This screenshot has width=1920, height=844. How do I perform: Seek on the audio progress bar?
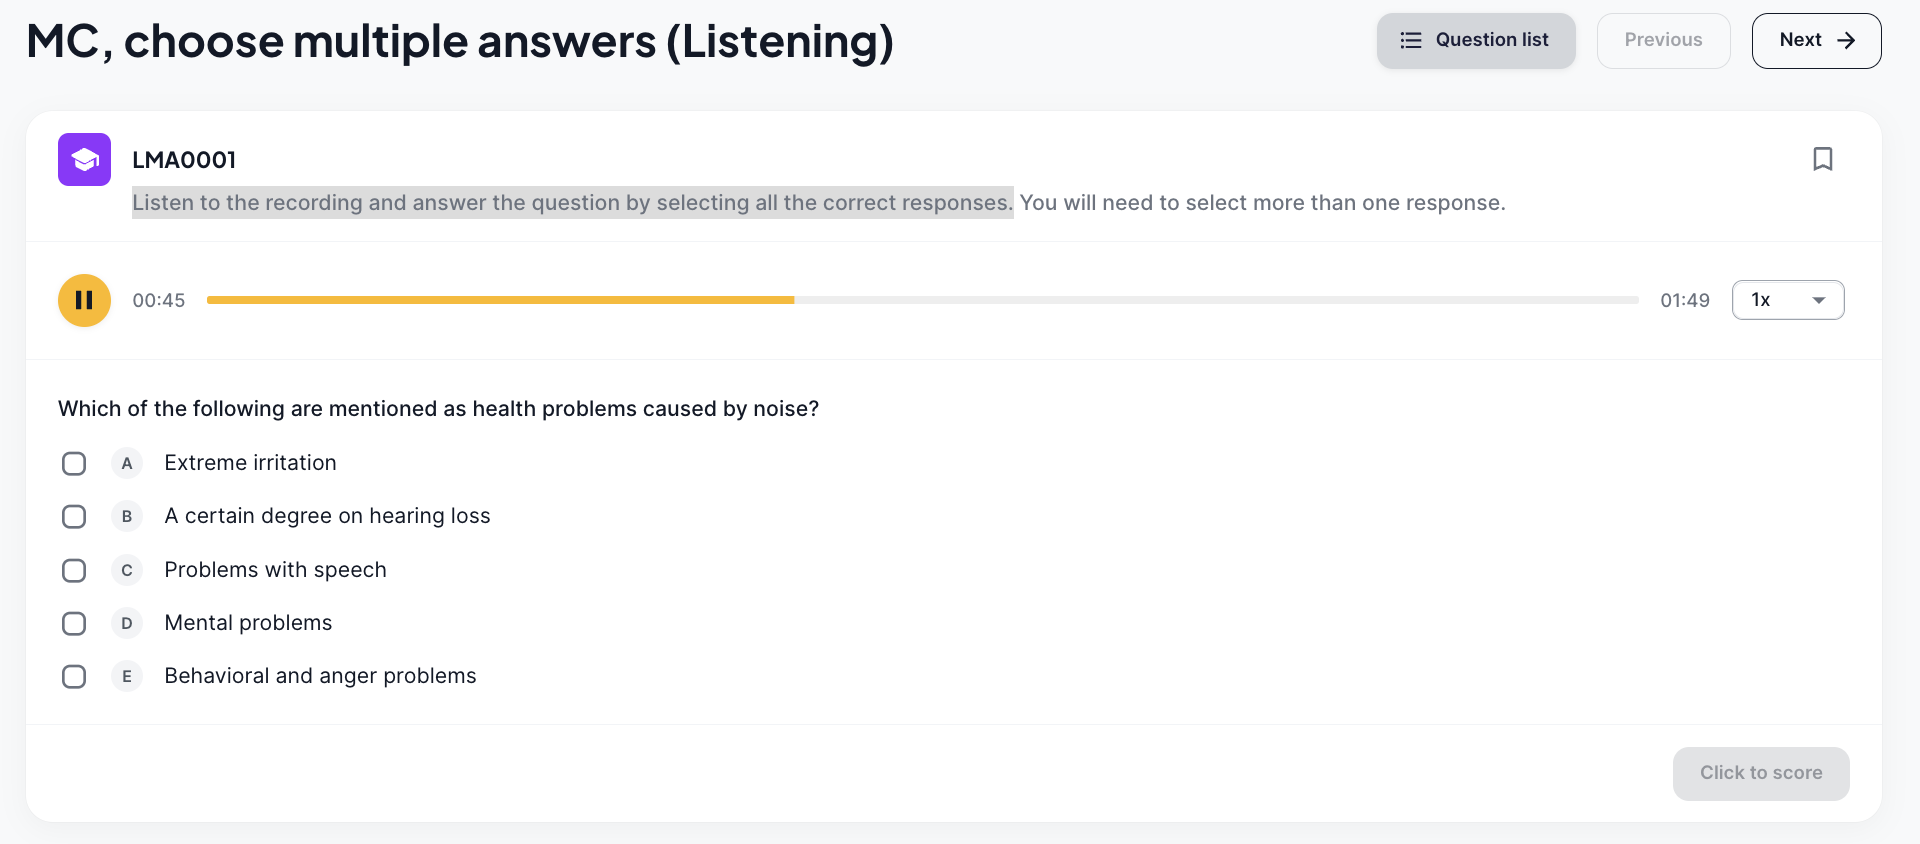coord(922,300)
